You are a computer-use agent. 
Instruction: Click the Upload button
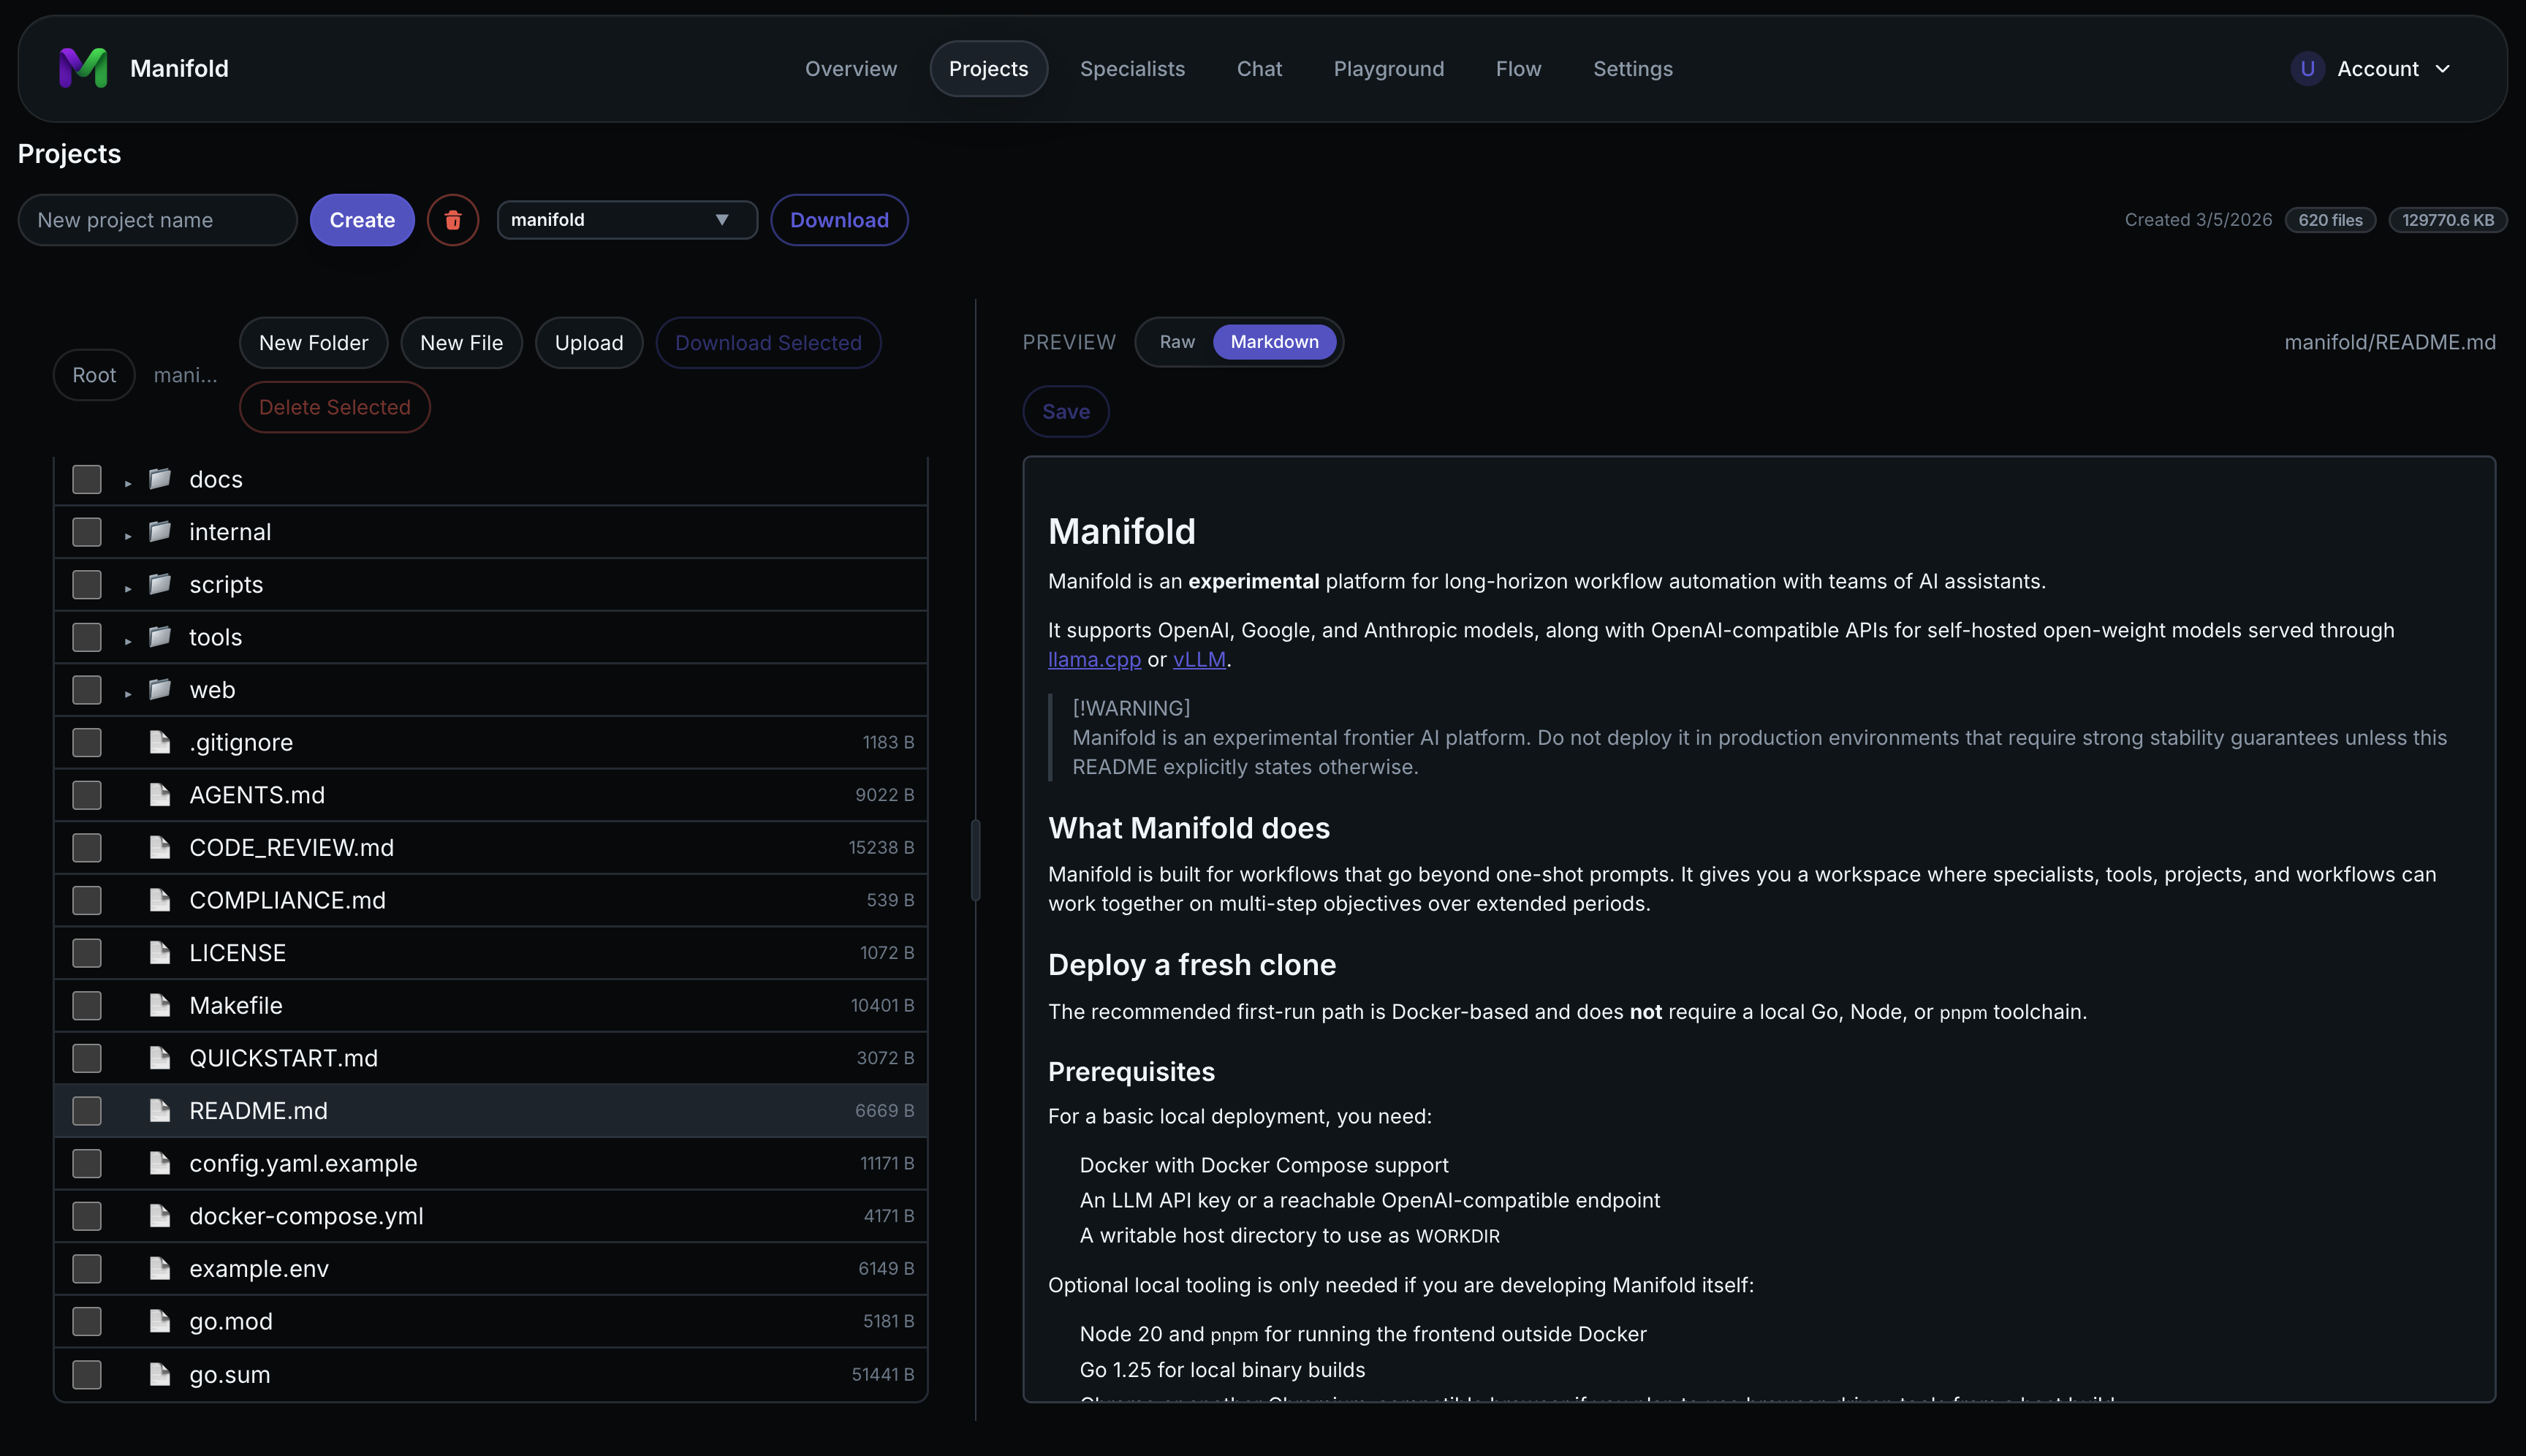[x=589, y=343]
